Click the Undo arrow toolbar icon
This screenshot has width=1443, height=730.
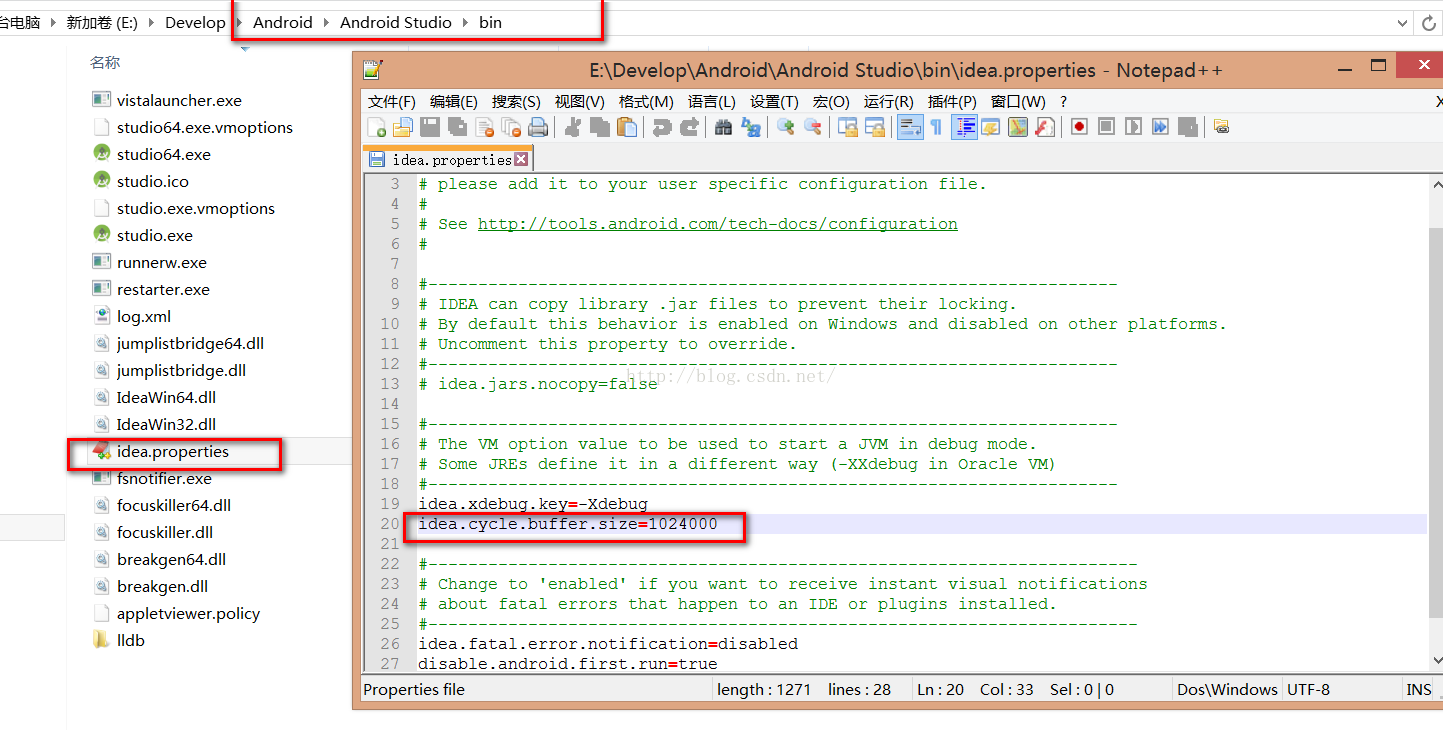click(x=661, y=127)
